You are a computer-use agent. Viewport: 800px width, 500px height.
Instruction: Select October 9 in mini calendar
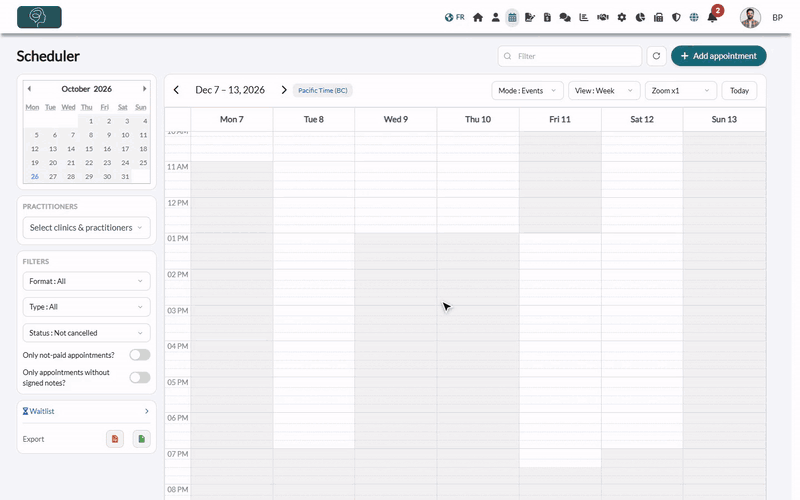[x=109, y=135]
